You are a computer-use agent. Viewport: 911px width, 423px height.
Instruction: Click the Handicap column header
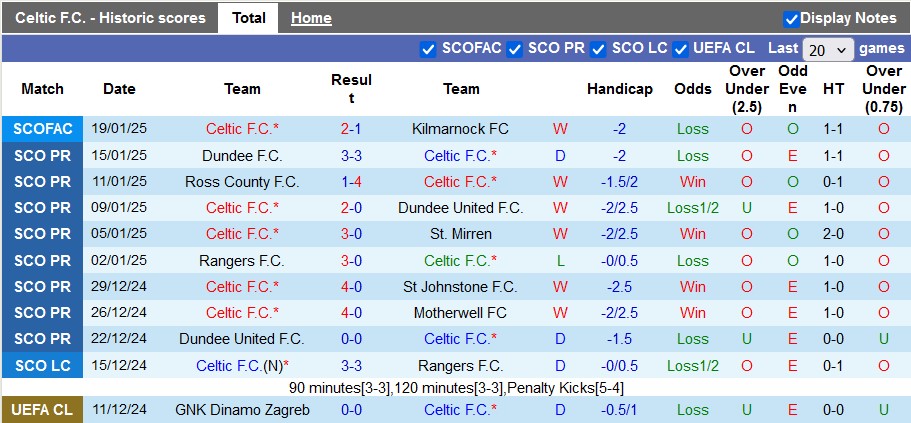(x=619, y=89)
